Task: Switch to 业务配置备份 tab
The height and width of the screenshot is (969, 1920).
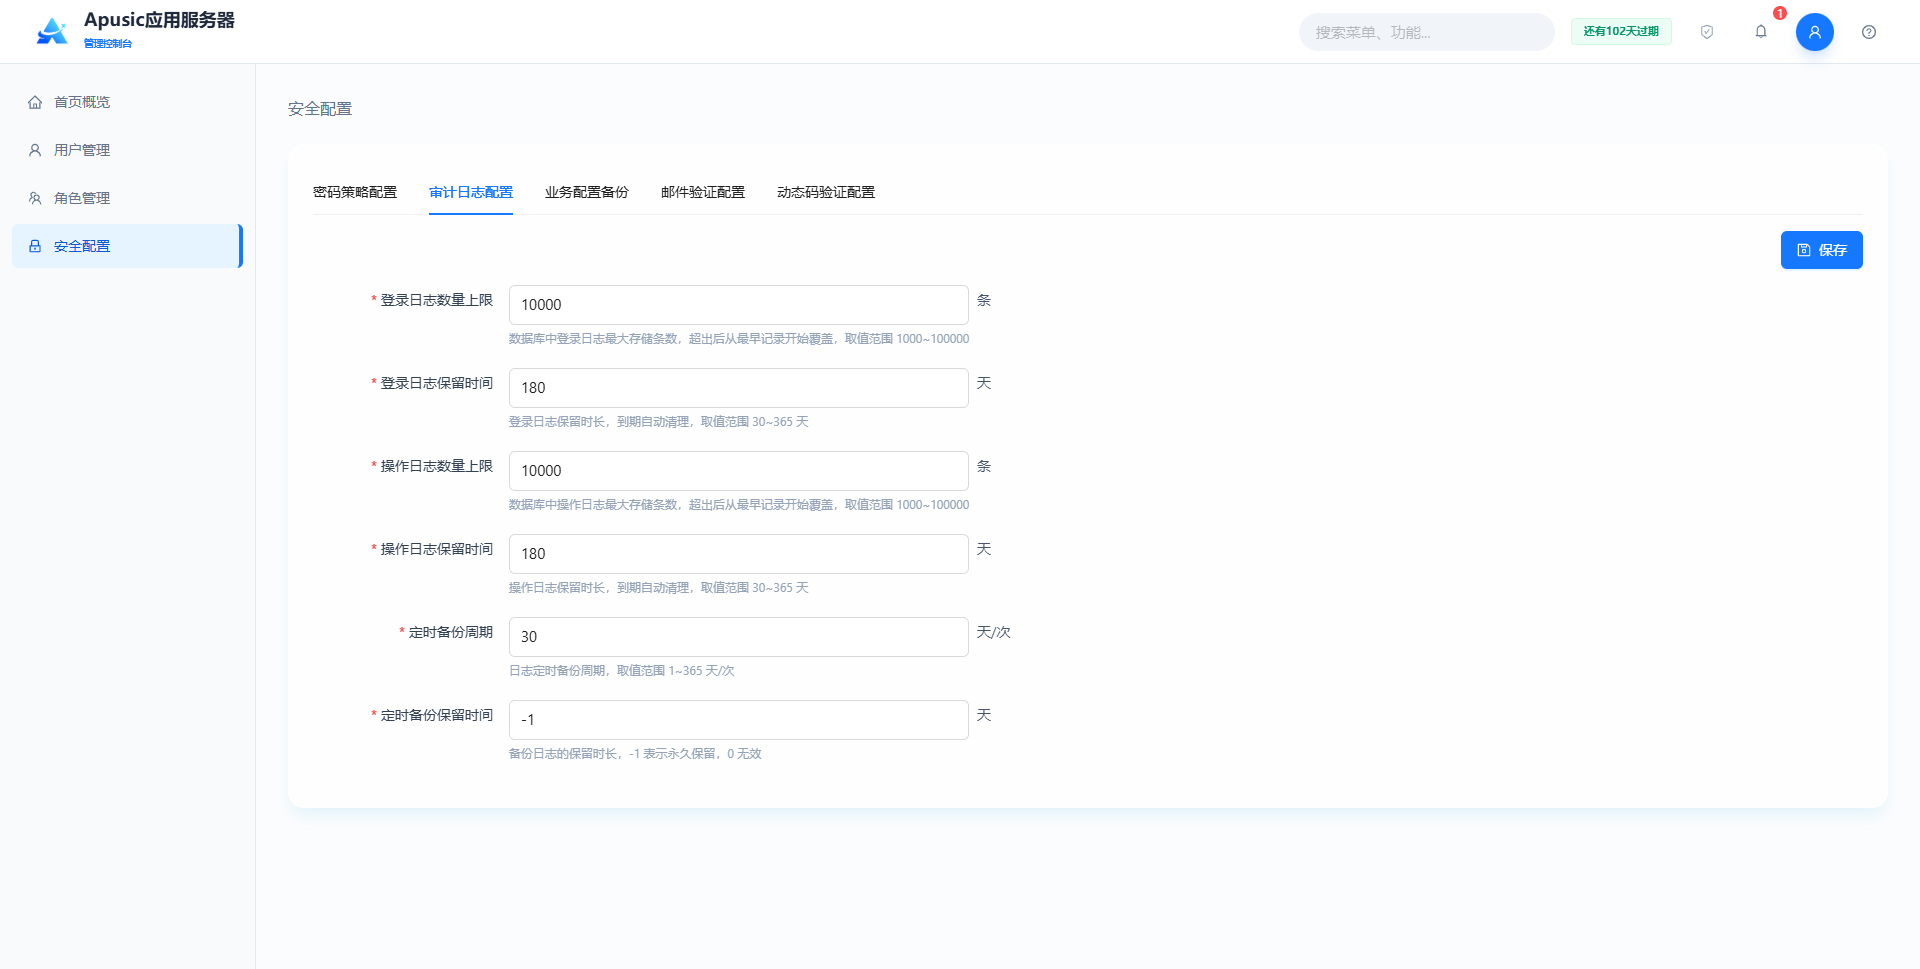Action: pos(587,192)
